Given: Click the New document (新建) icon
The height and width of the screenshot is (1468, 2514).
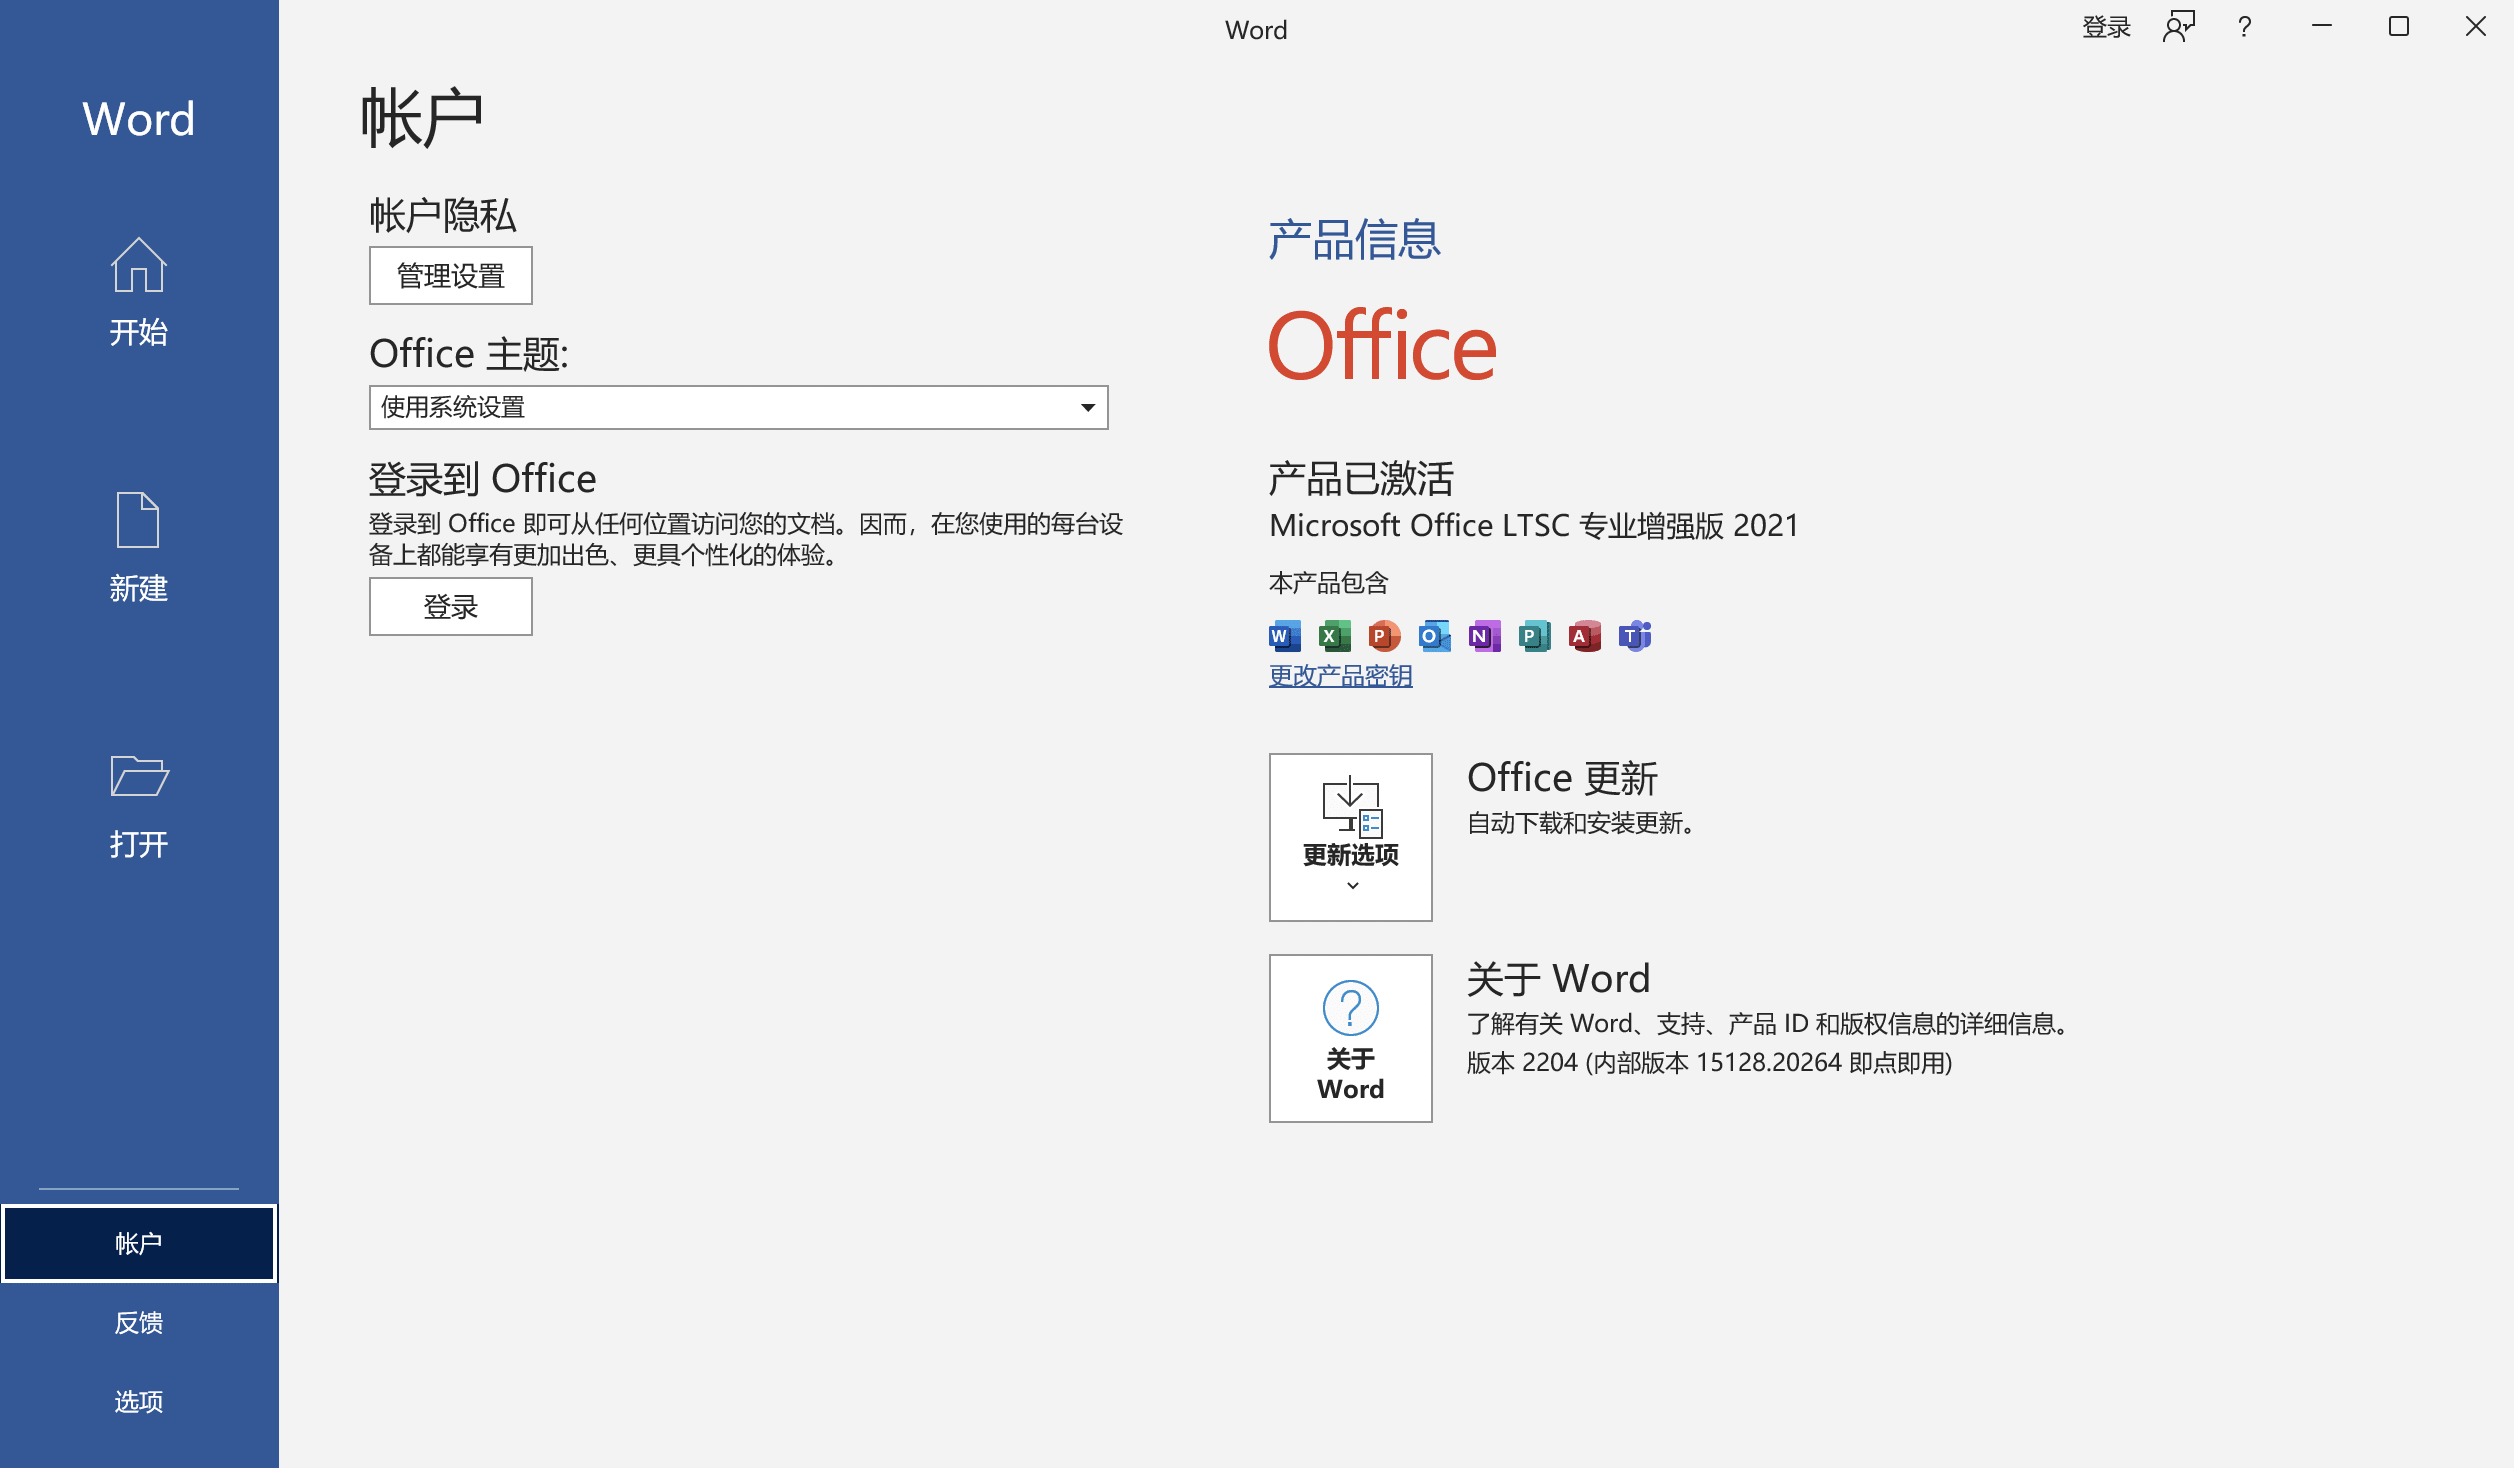Looking at the screenshot, I should (x=138, y=521).
